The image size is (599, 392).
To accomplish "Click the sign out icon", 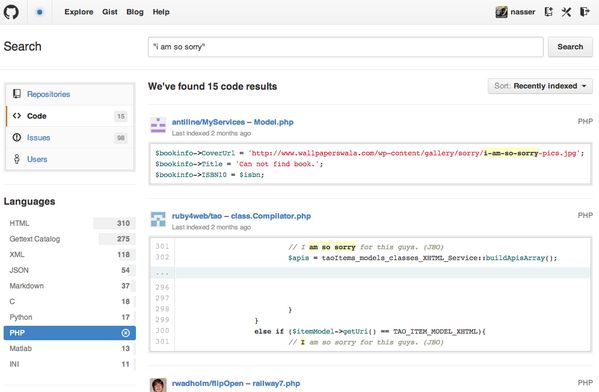I will [x=584, y=12].
